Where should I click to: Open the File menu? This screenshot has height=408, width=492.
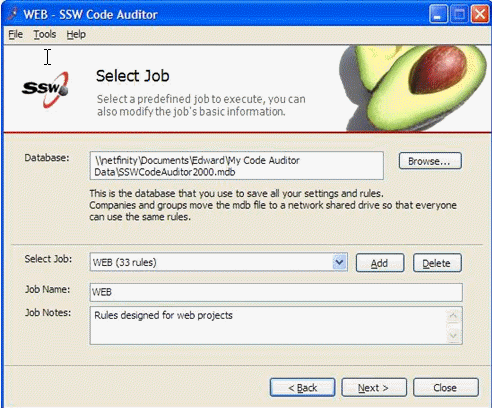click(16, 34)
